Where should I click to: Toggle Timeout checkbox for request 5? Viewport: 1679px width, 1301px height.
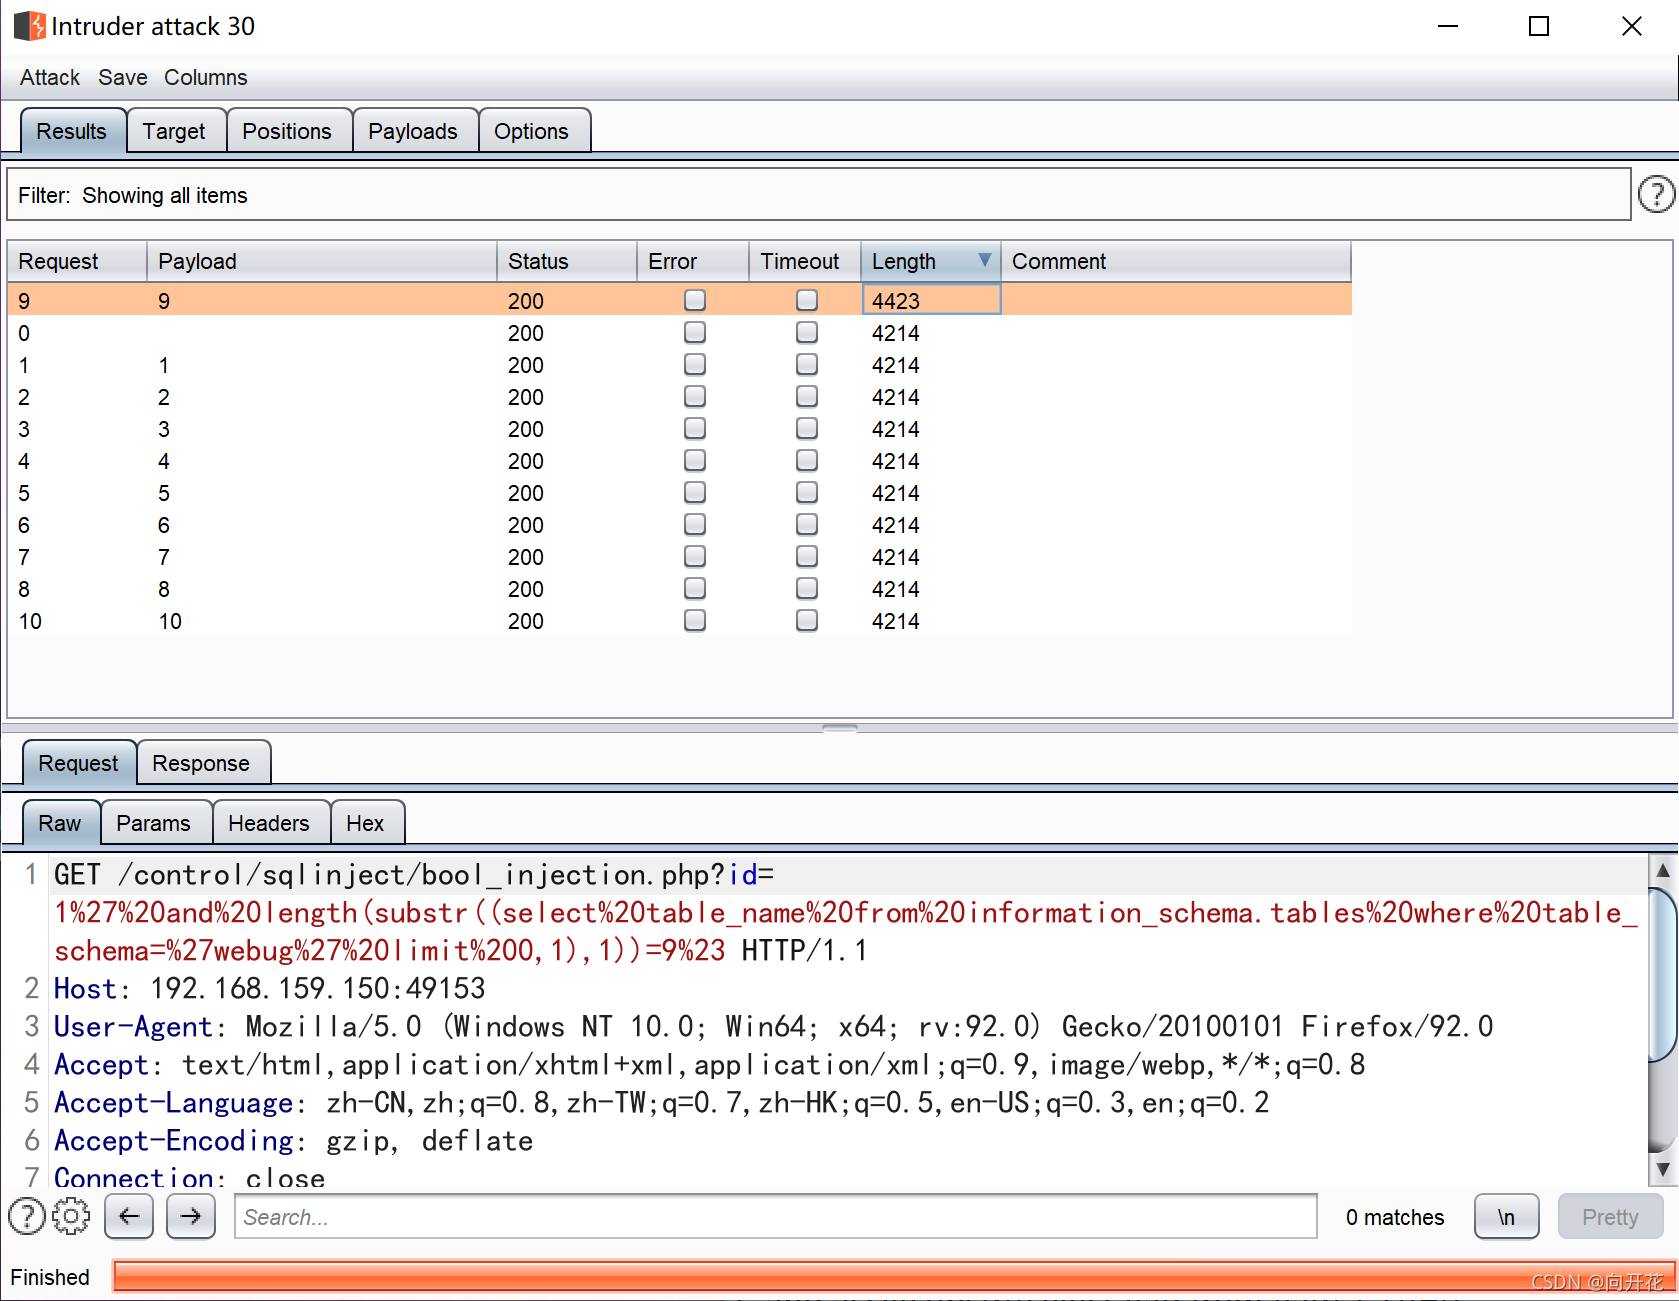tap(807, 492)
